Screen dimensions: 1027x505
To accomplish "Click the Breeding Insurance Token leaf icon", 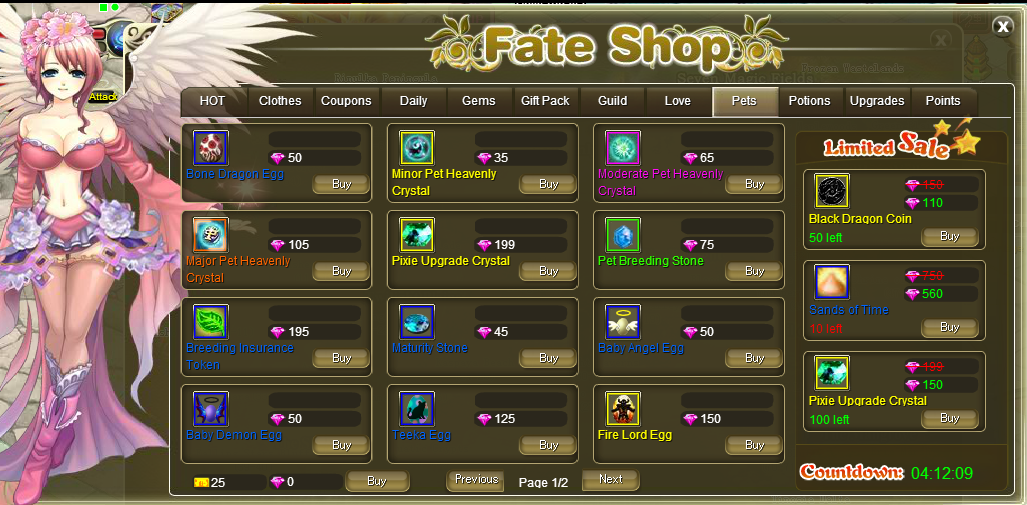I will pos(210,322).
